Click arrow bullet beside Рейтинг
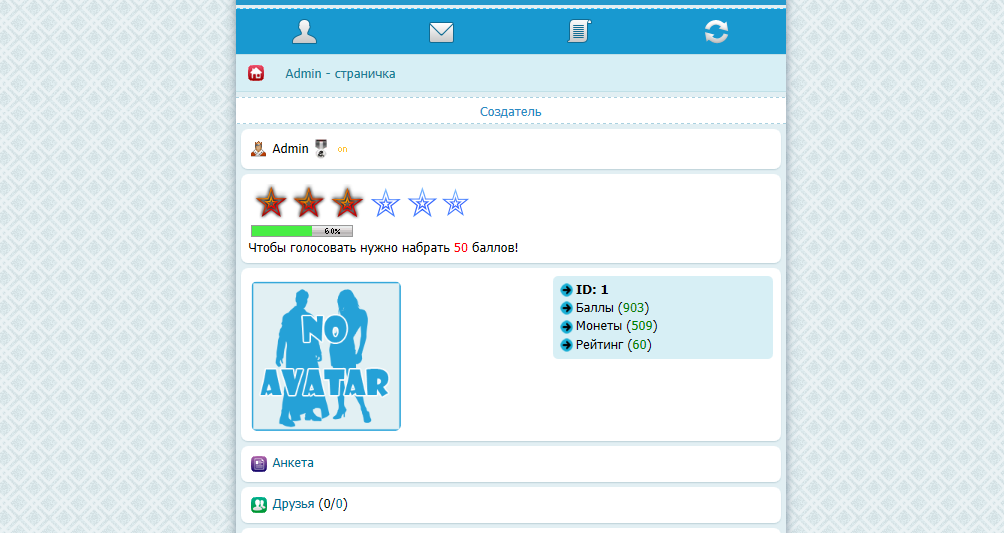Viewport: 1004px width, 533px height. pos(566,345)
